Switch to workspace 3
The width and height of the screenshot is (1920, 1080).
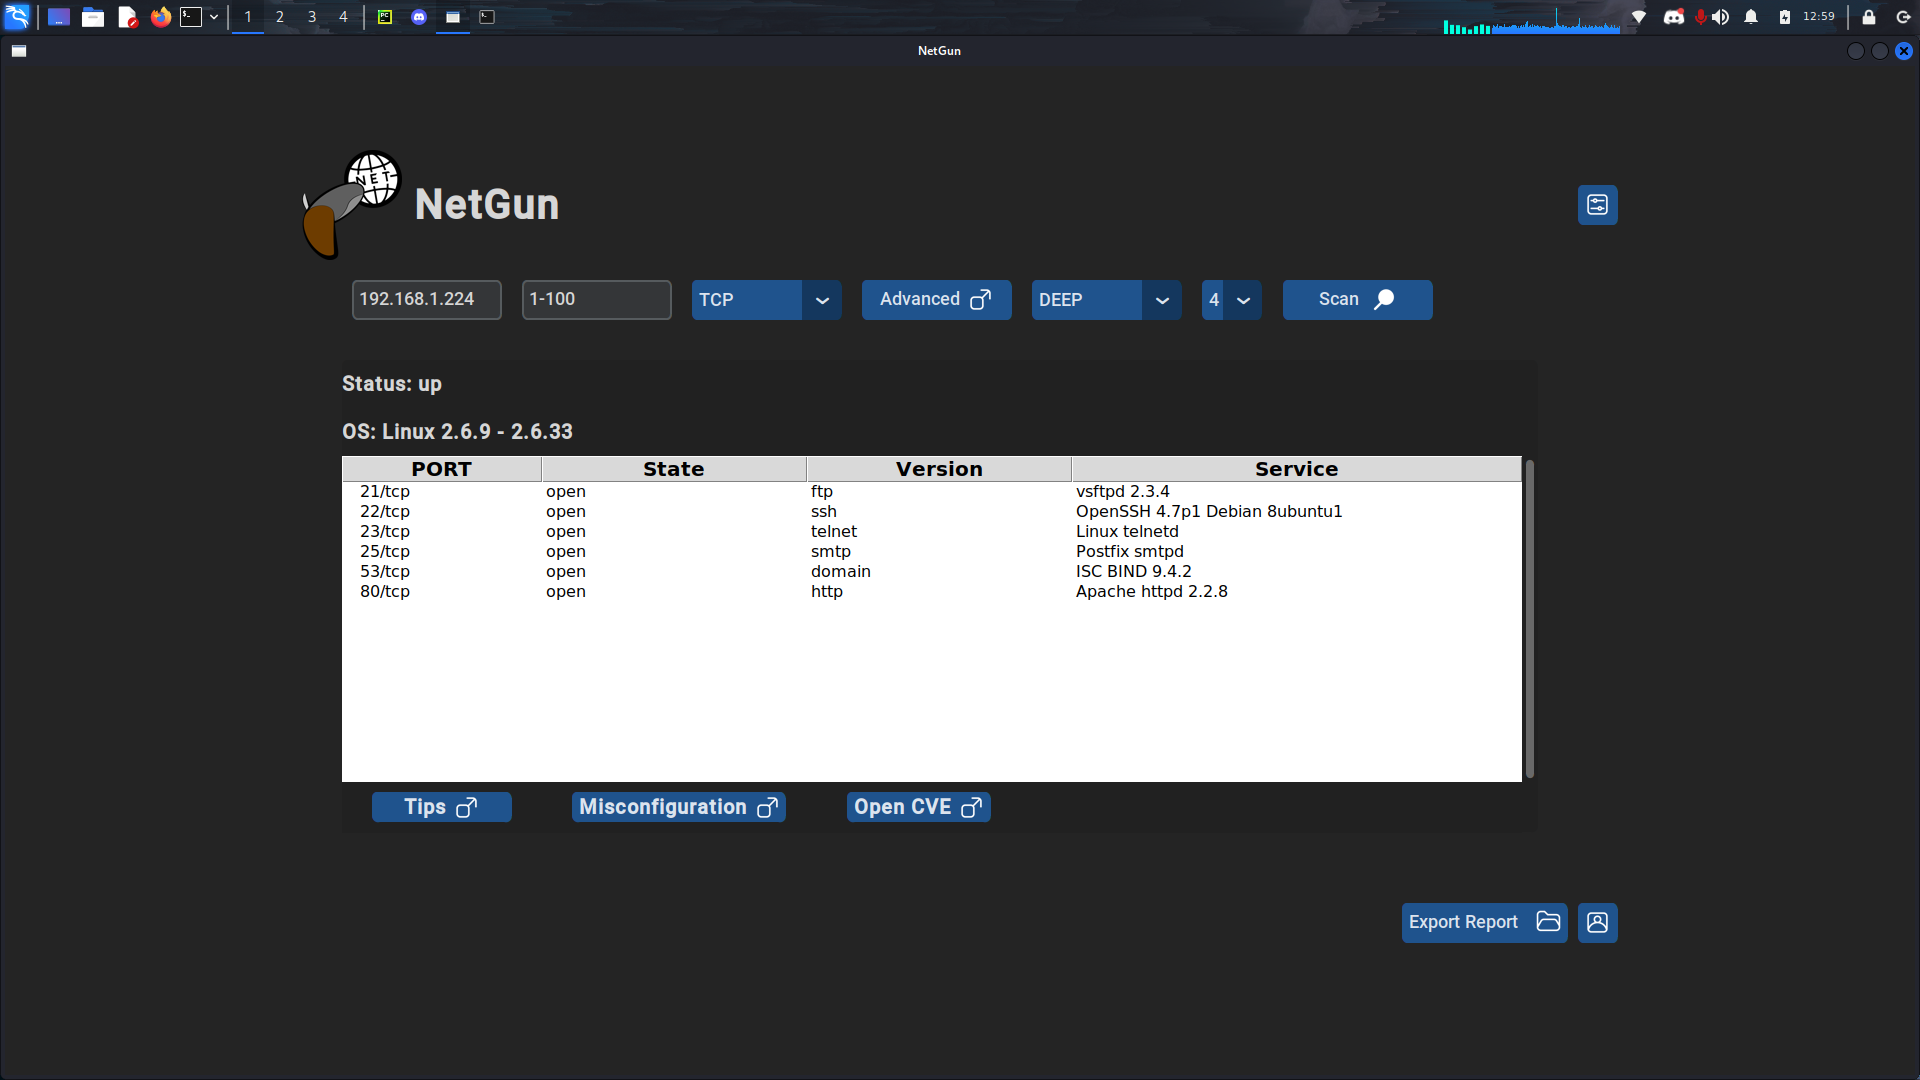tap(312, 17)
